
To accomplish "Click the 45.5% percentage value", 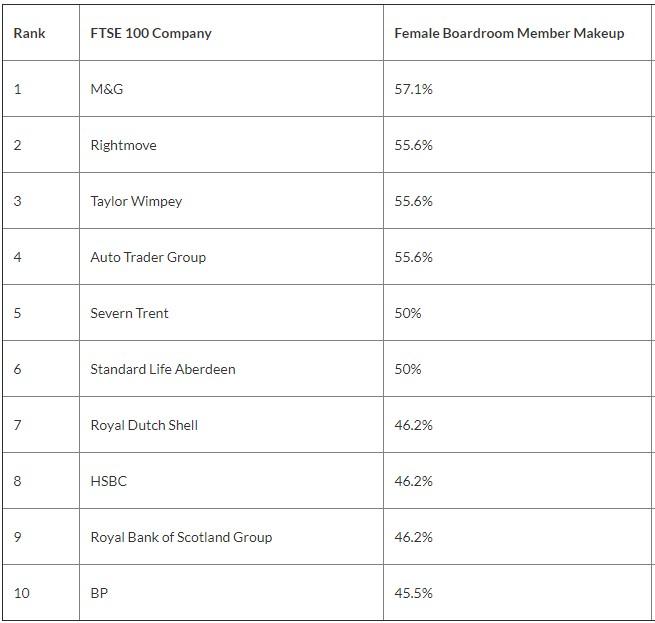I will (x=413, y=593).
